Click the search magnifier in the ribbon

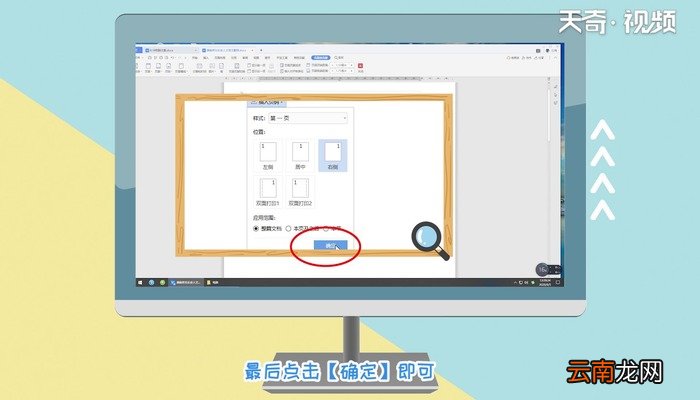coord(336,58)
